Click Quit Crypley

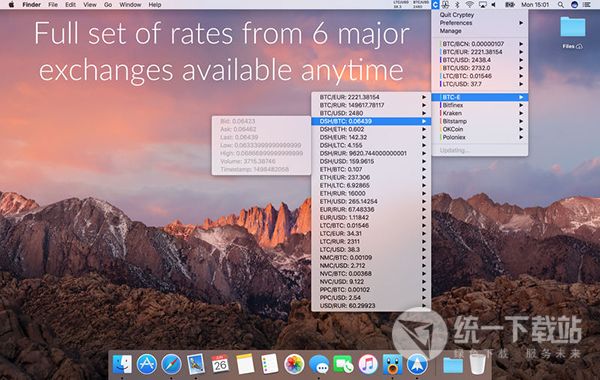(457, 15)
